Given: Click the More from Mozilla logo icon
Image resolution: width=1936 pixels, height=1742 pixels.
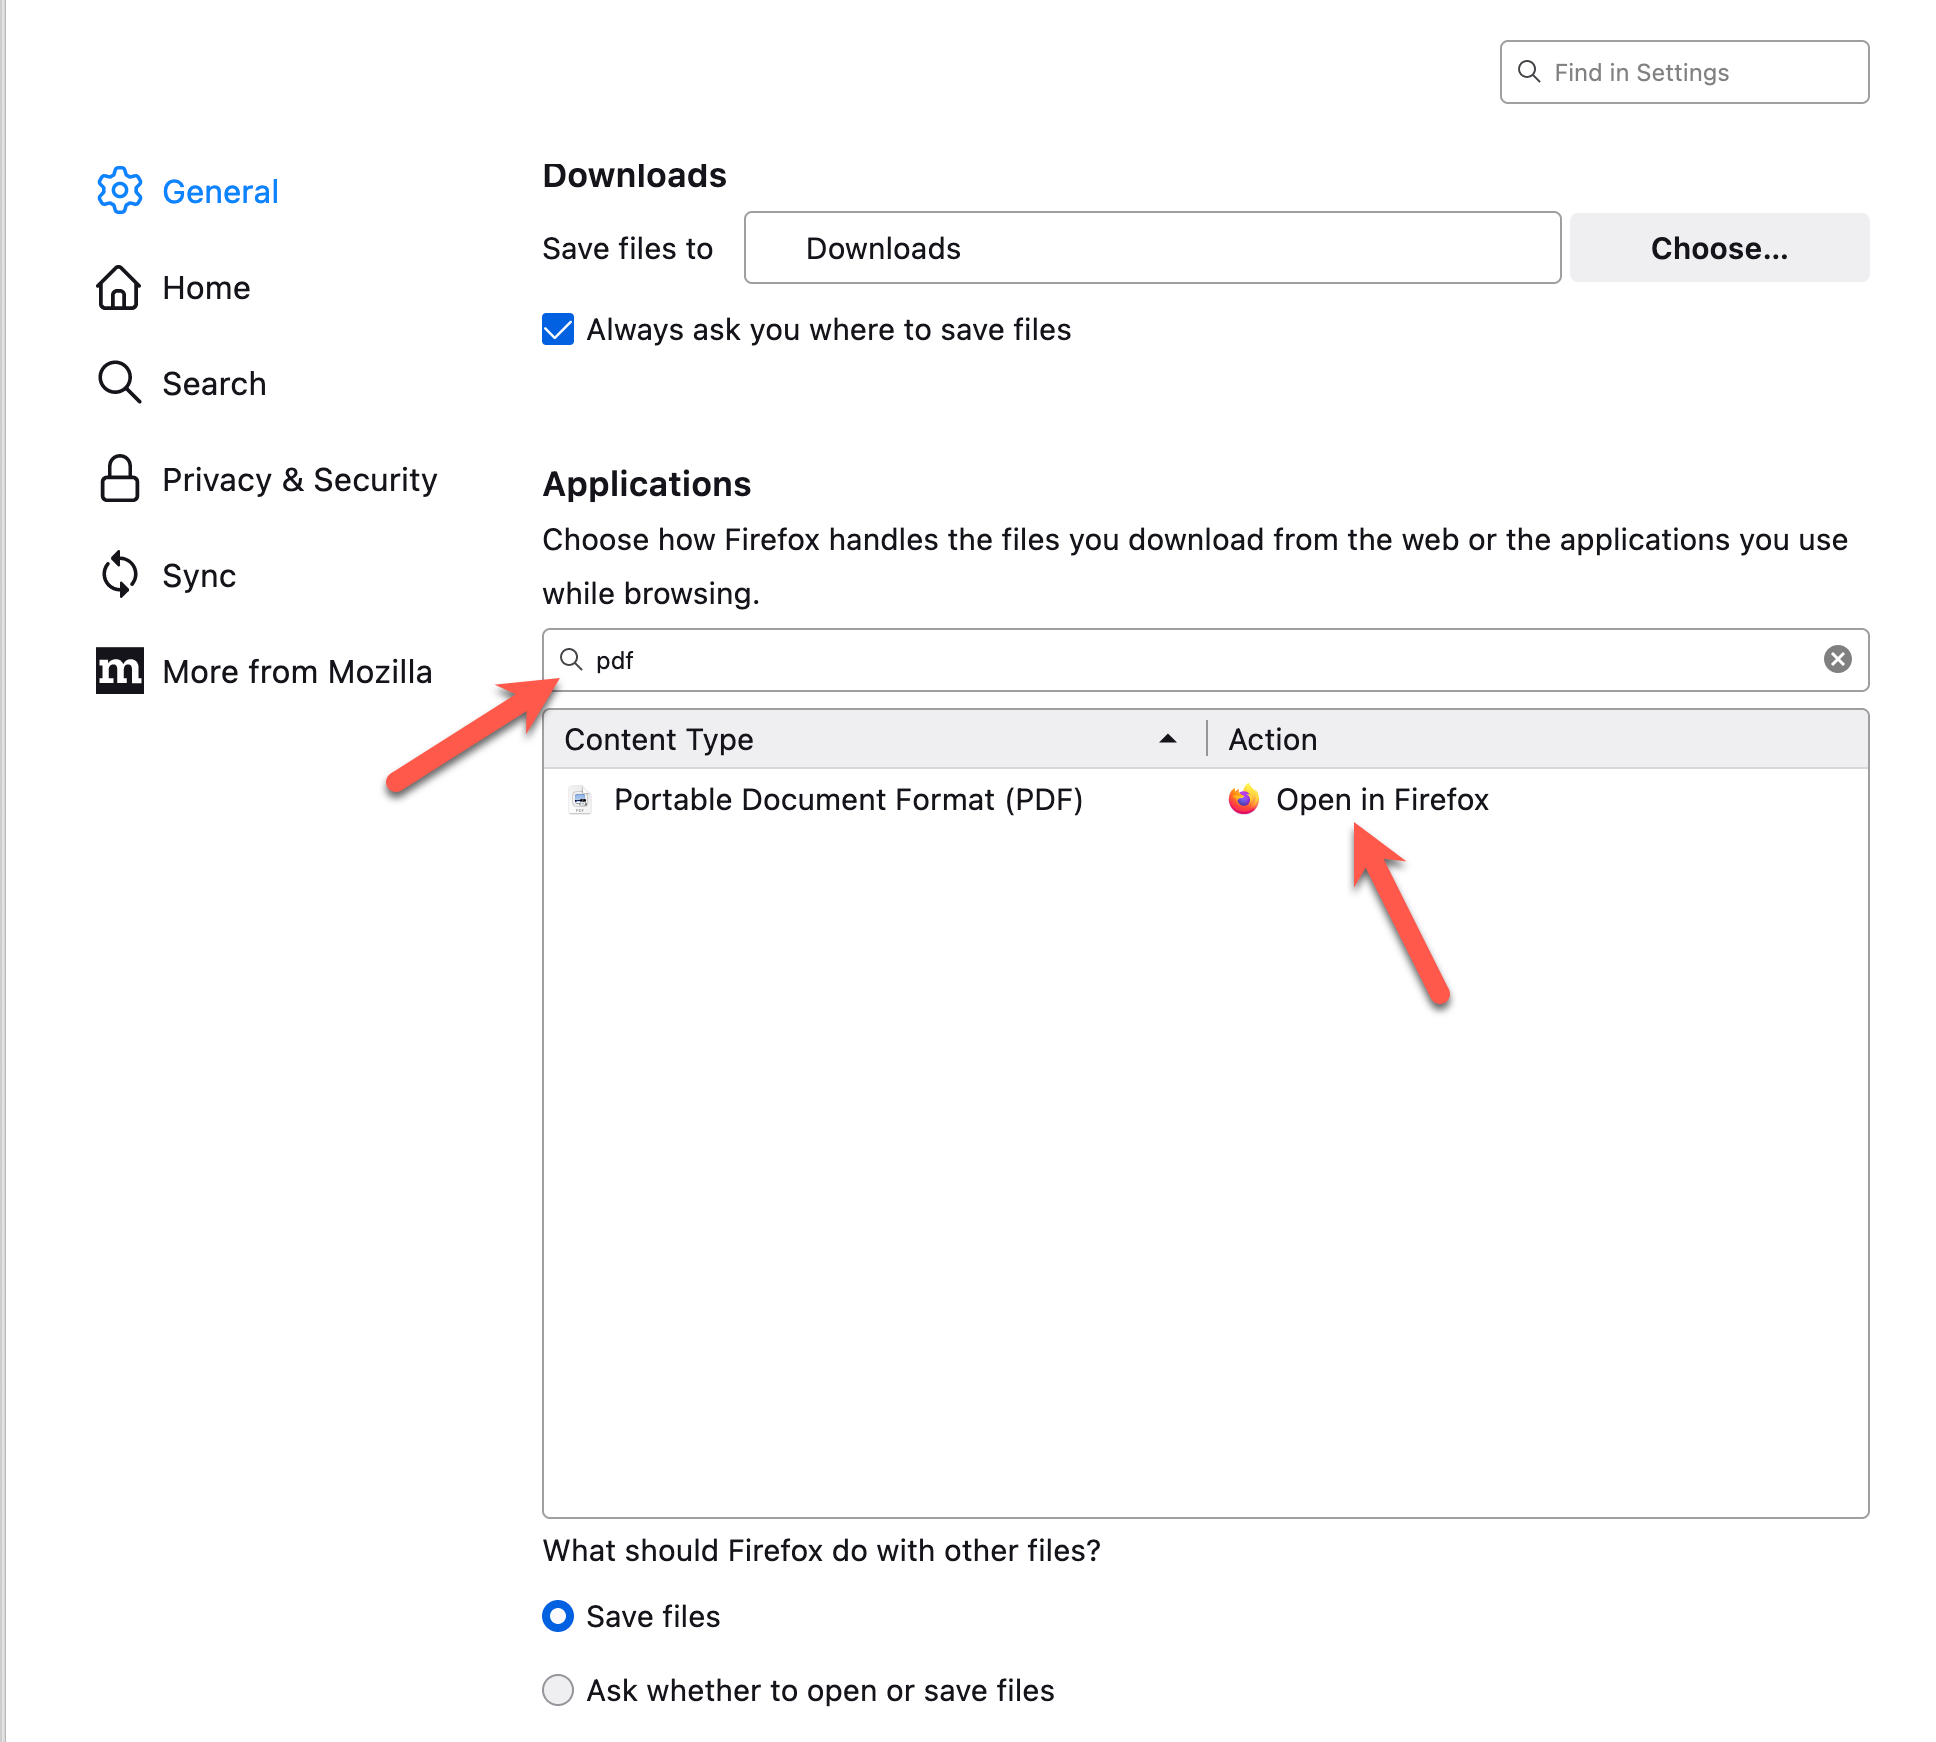Looking at the screenshot, I should (119, 671).
